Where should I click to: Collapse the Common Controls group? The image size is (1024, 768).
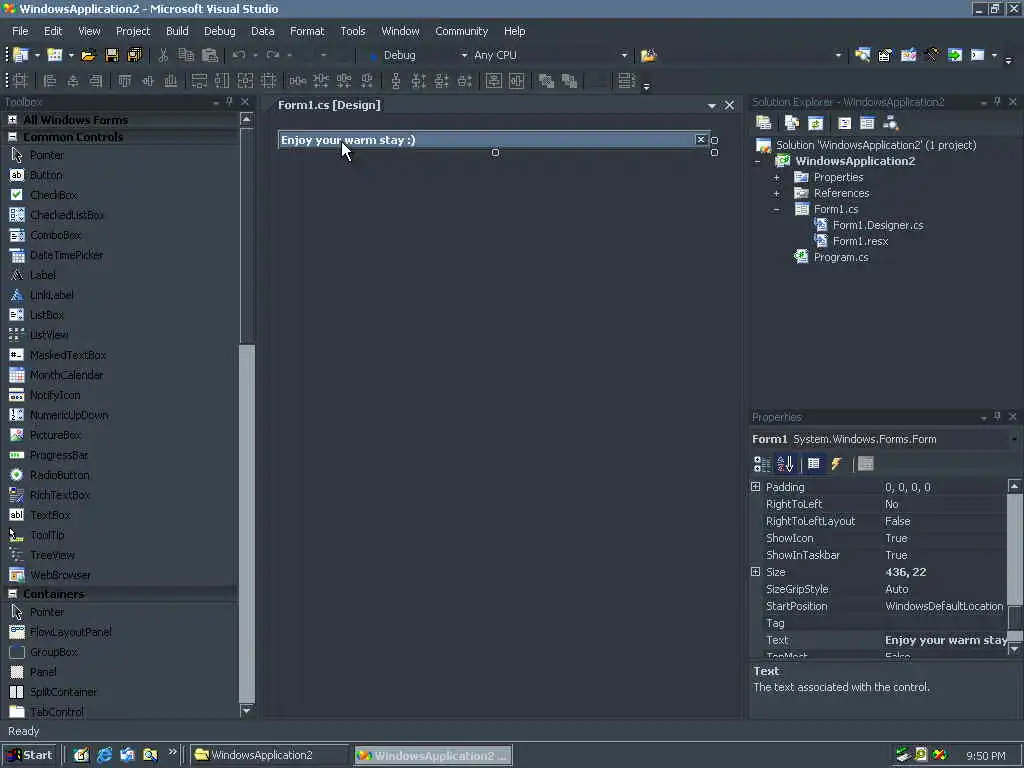pos(12,136)
